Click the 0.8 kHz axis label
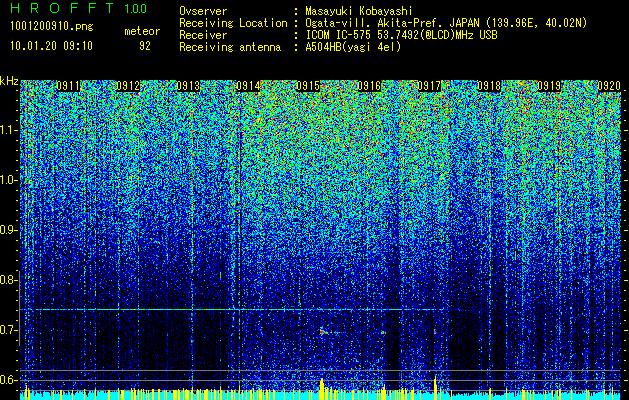 9,280
